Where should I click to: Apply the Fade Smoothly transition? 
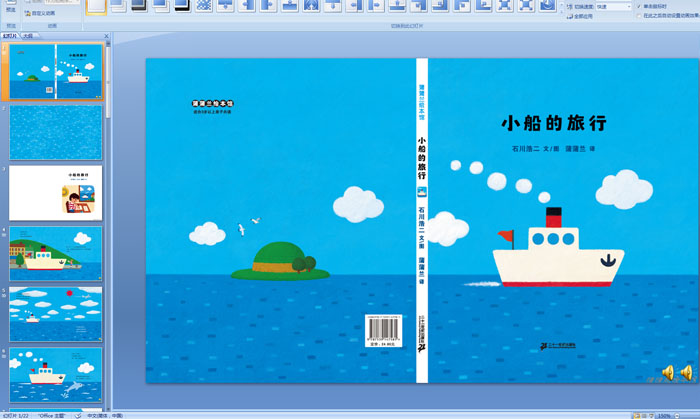coord(118,5)
